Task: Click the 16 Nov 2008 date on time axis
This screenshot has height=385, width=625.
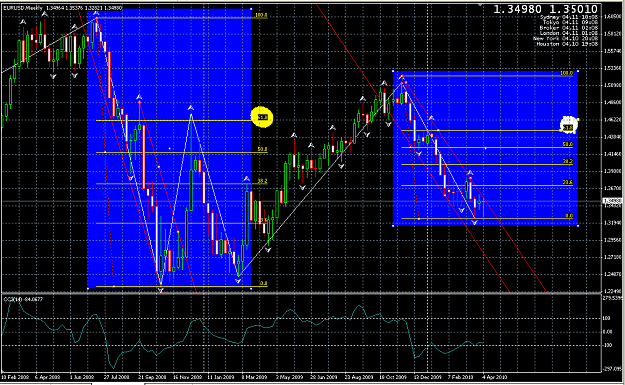Action: pos(187,377)
